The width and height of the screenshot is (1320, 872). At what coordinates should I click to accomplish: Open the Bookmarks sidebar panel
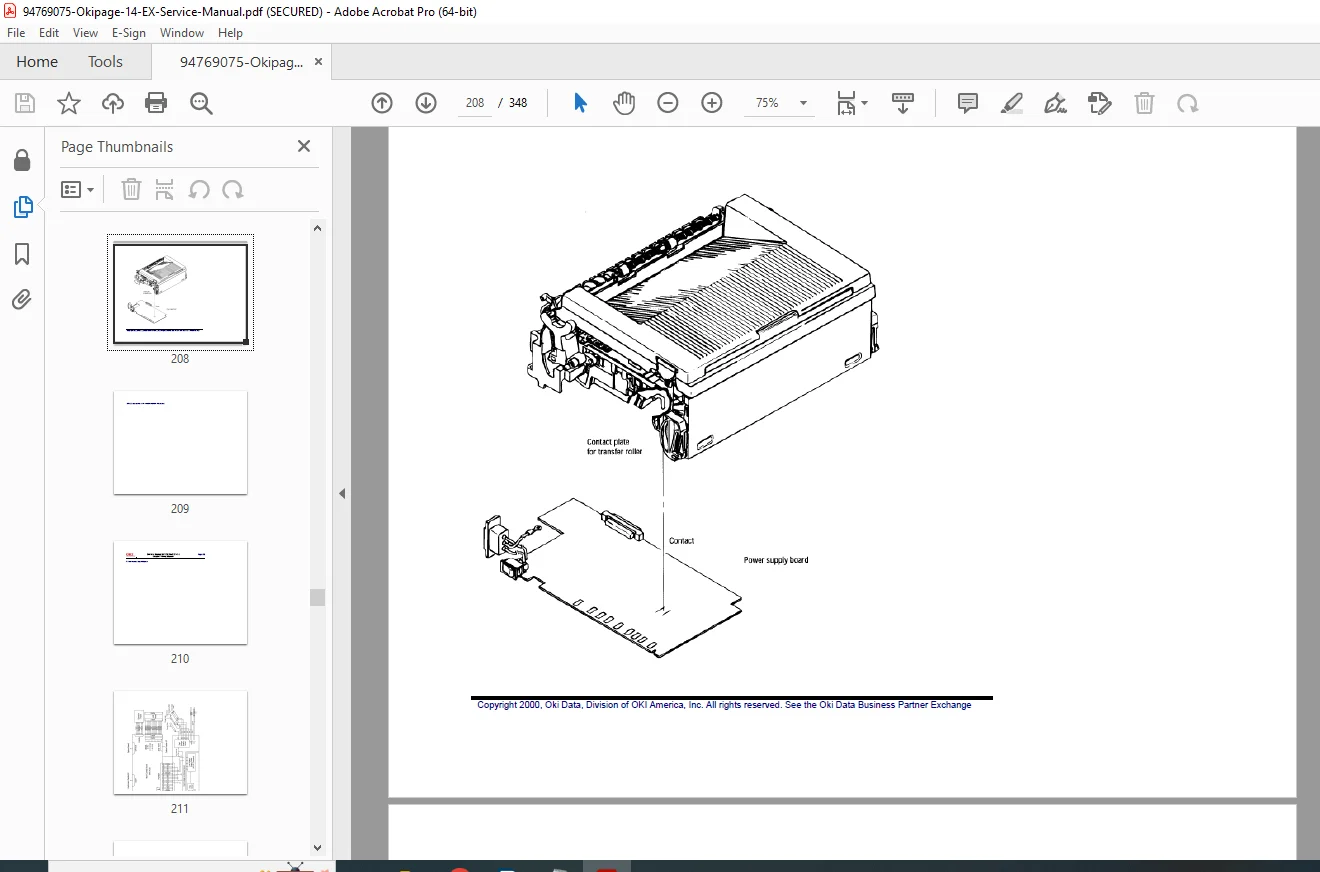coord(22,254)
